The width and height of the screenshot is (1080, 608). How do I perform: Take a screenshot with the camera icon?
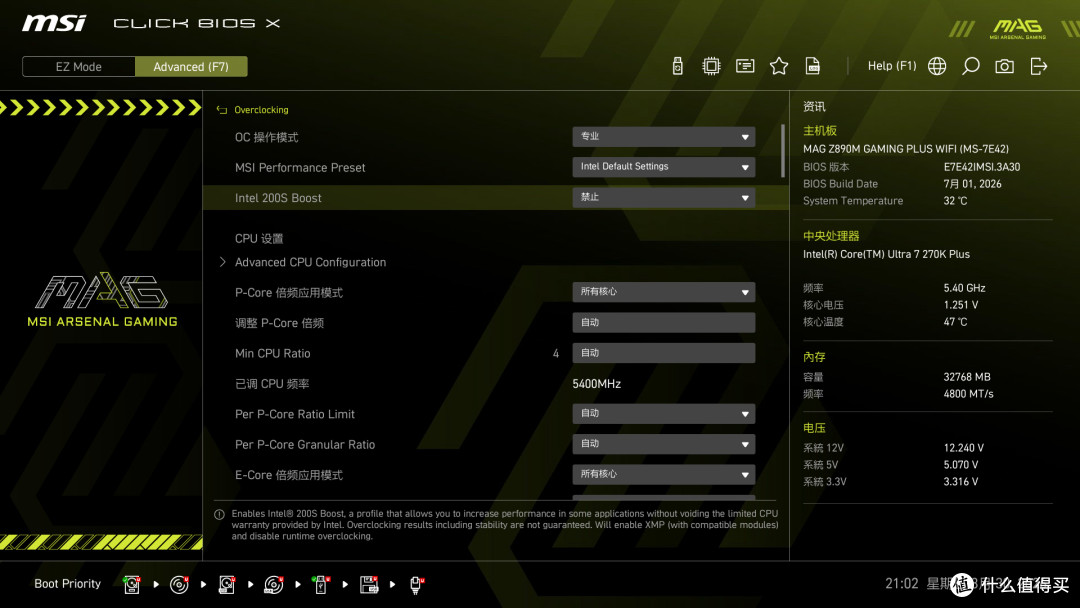1004,66
